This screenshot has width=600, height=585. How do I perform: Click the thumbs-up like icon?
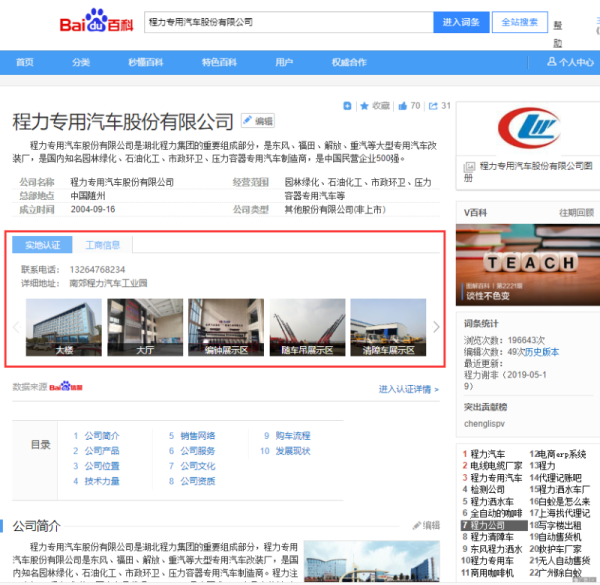click(403, 106)
